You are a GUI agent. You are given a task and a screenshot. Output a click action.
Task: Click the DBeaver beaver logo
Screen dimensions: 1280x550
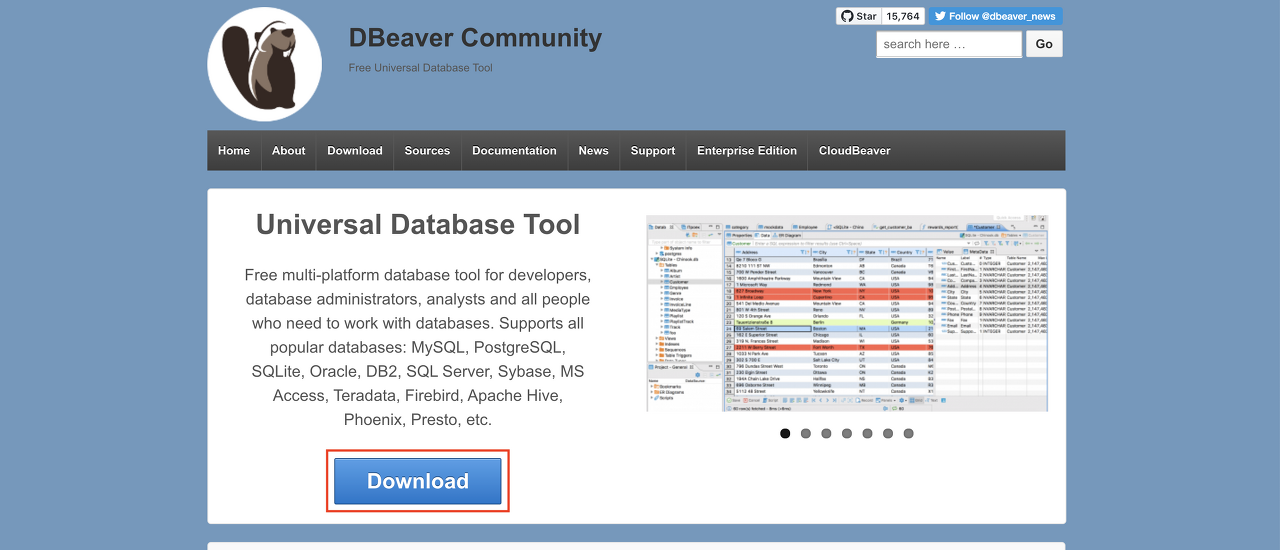(265, 65)
